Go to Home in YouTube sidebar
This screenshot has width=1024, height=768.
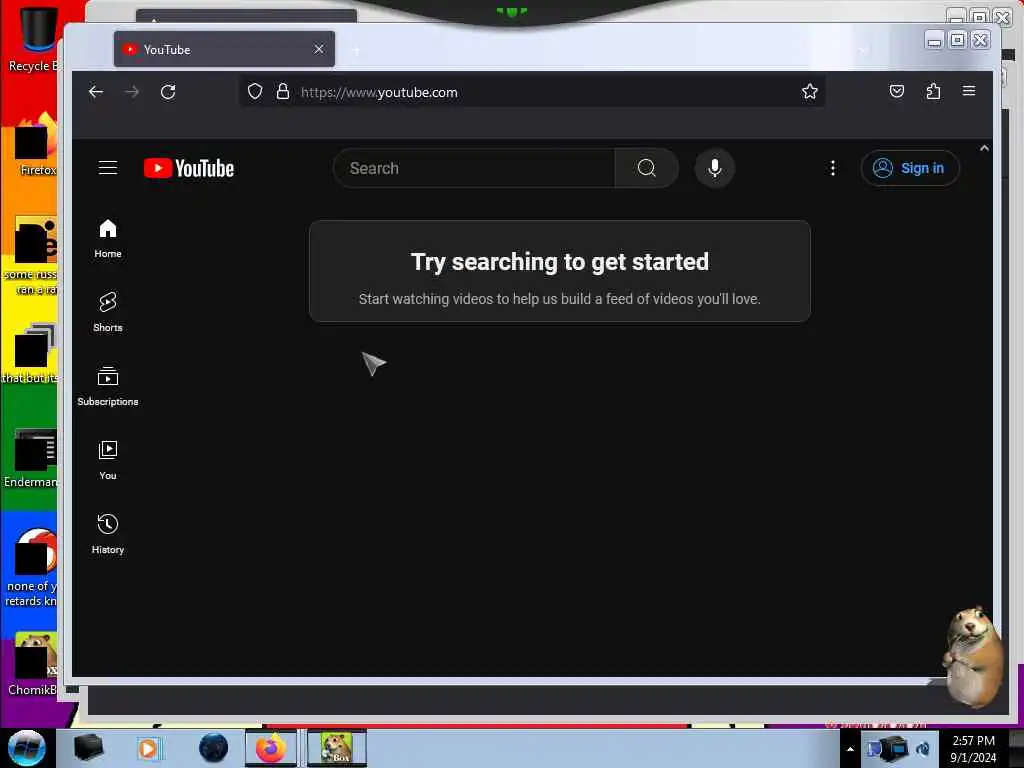(108, 238)
